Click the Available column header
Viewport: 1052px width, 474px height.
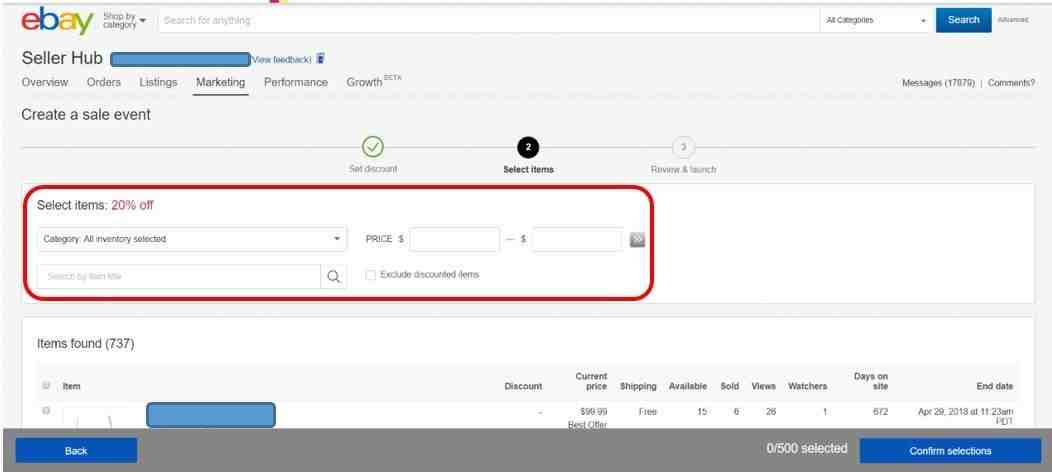[688, 386]
